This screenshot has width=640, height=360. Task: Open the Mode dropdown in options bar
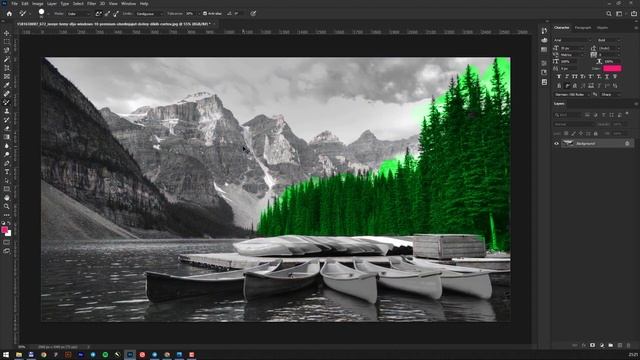(x=78, y=13)
